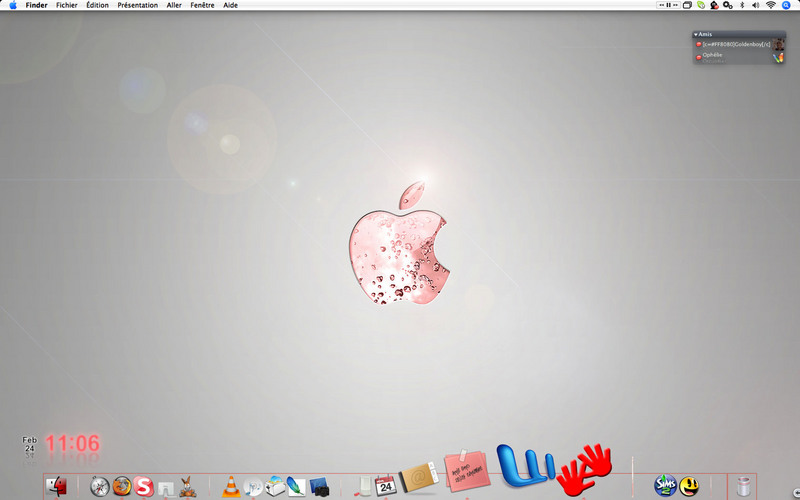Launch Firefox from the Dock
This screenshot has width=800, height=500.
click(121, 486)
